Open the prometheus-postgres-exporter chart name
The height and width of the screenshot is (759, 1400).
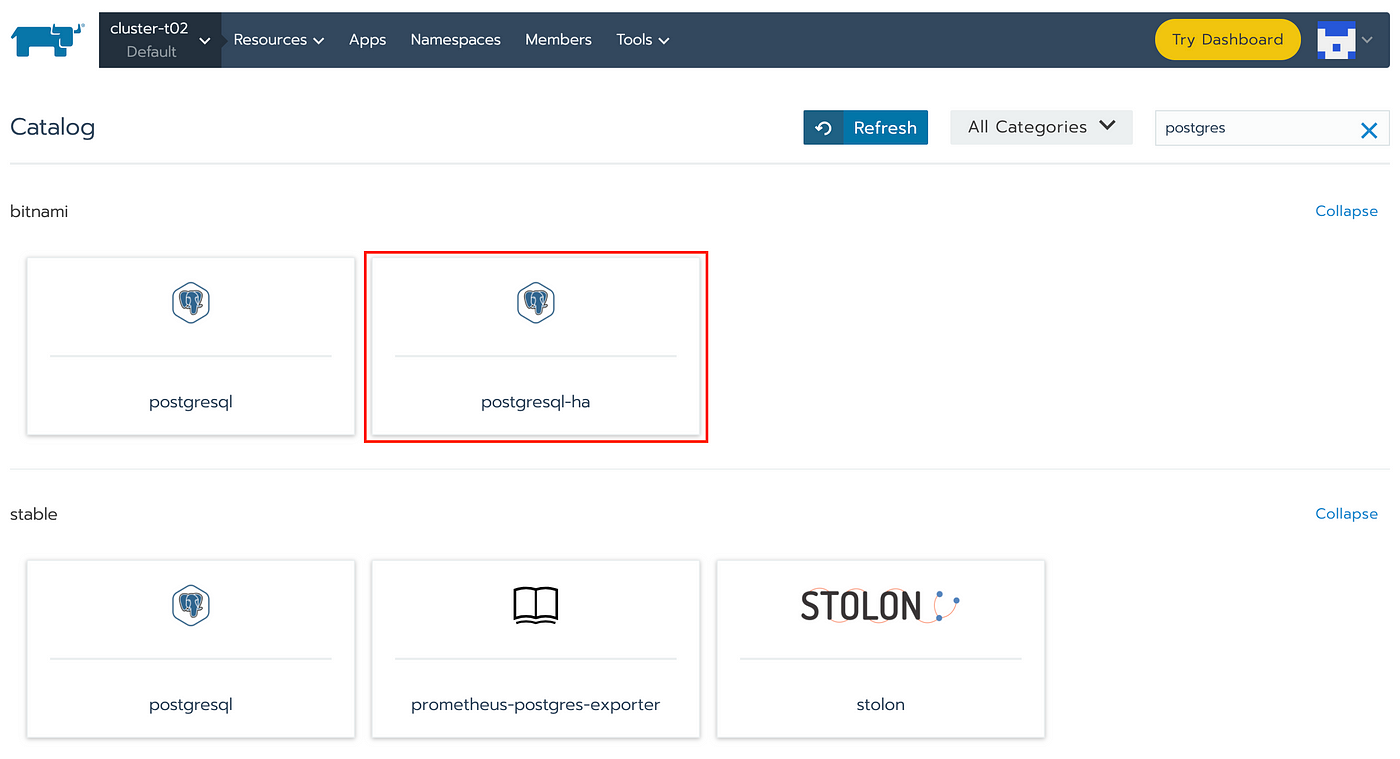[x=535, y=705]
